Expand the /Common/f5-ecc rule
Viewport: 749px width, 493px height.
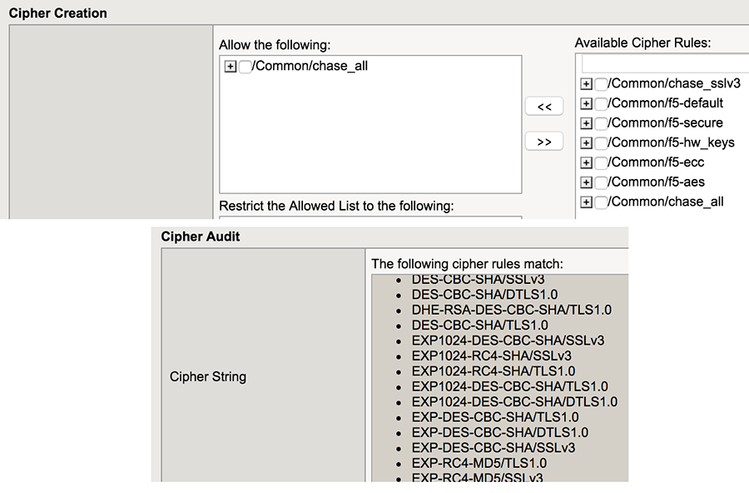(587, 162)
